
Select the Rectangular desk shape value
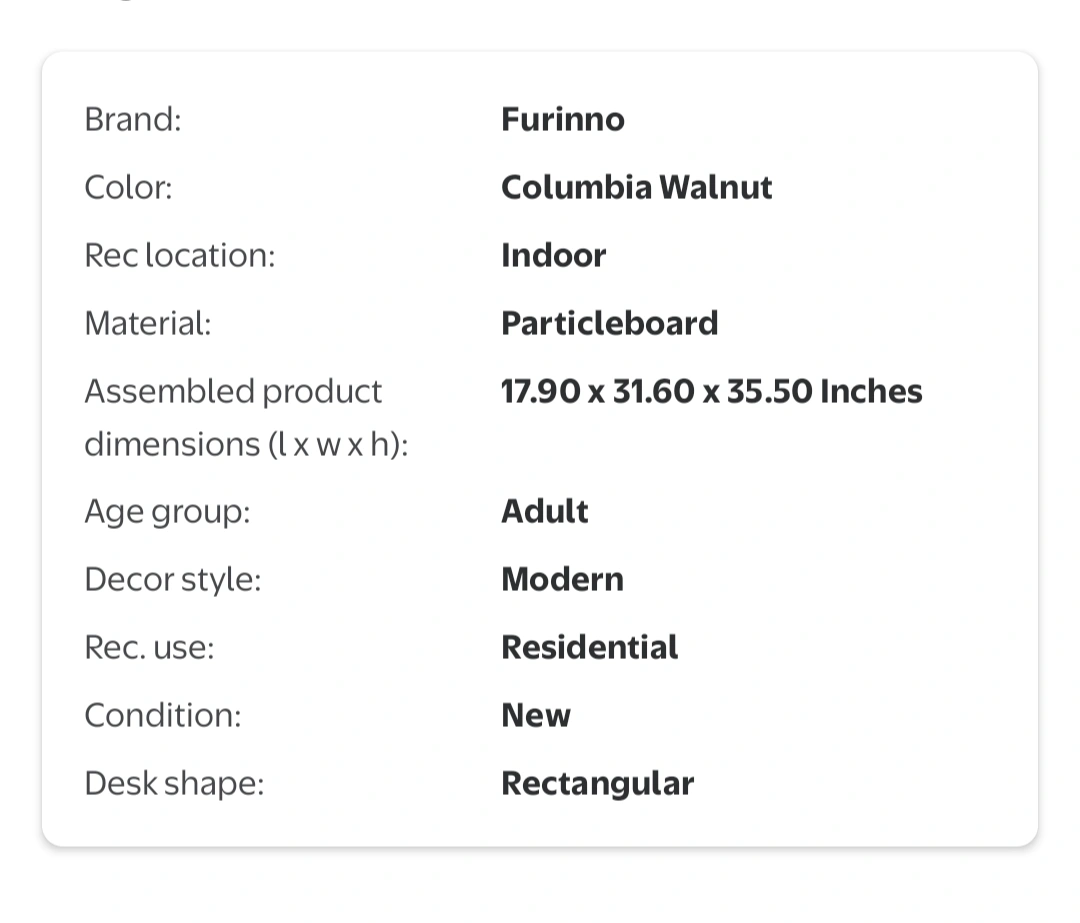[598, 783]
